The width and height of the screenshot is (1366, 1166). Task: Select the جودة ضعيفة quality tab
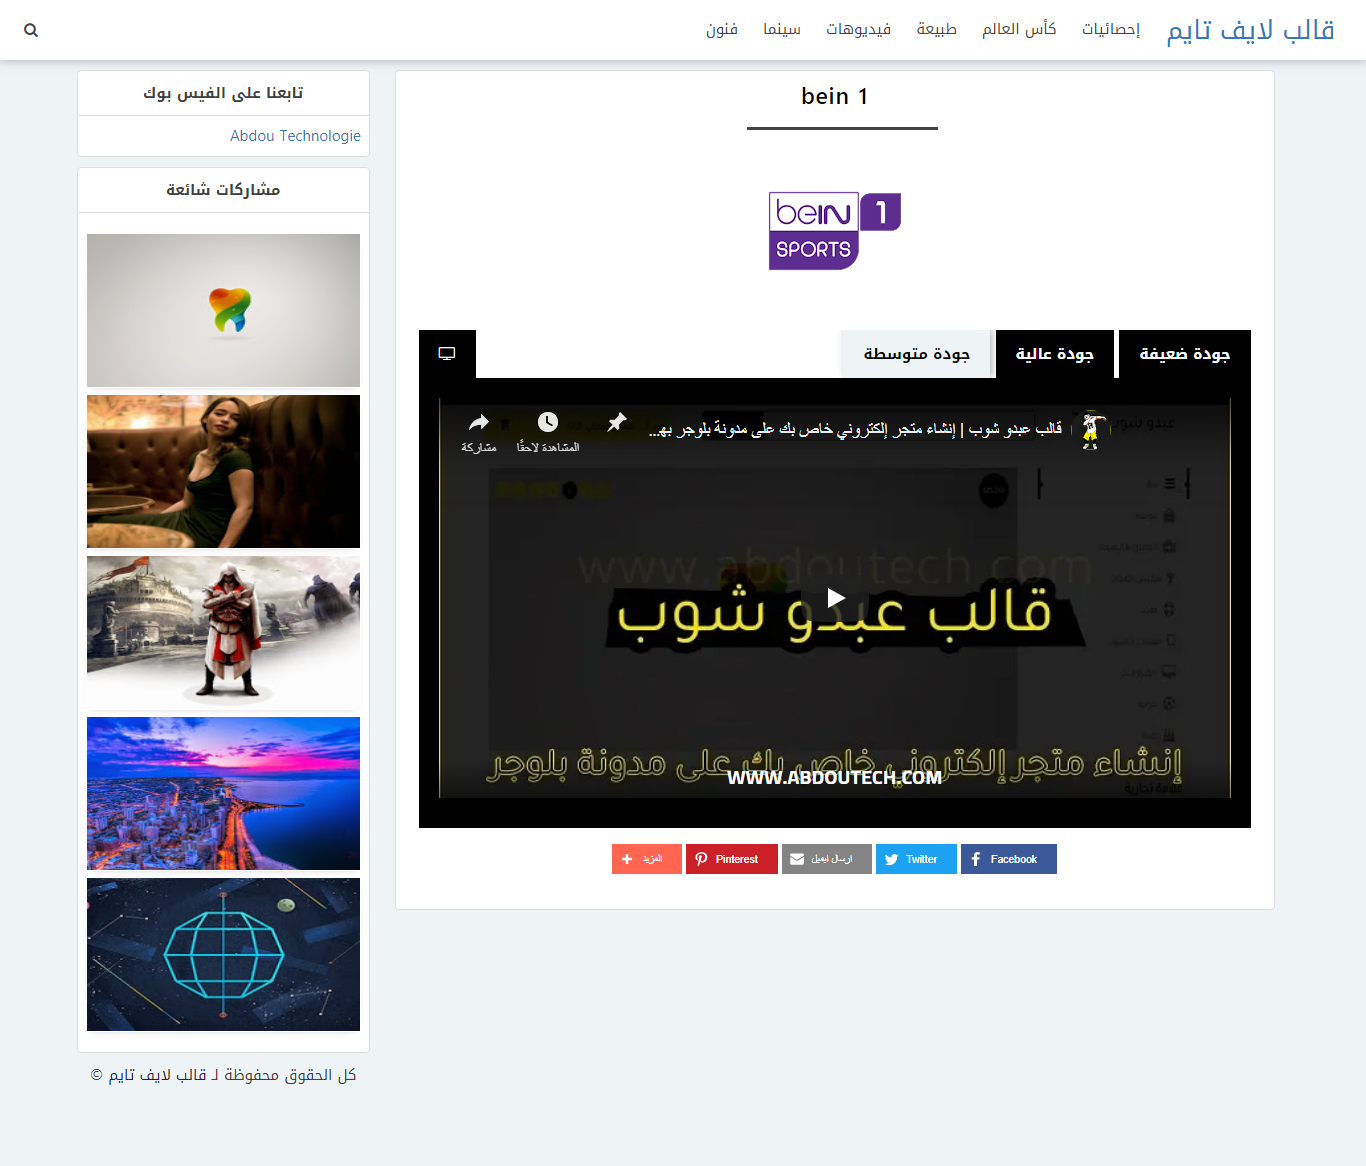pyautogui.click(x=1185, y=354)
